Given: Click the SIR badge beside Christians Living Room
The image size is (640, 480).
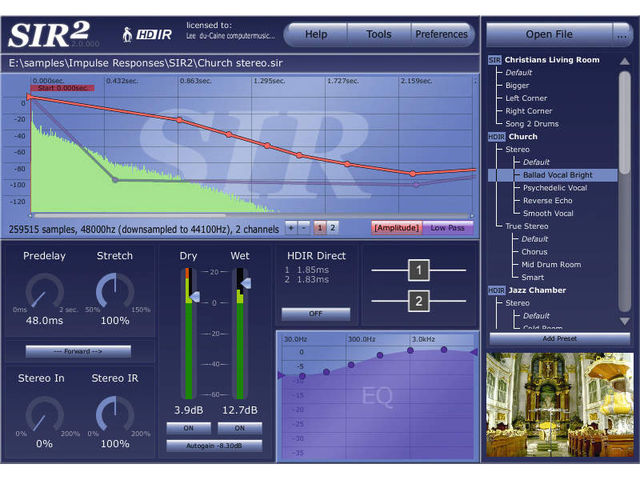Looking at the screenshot, I should tap(494, 60).
